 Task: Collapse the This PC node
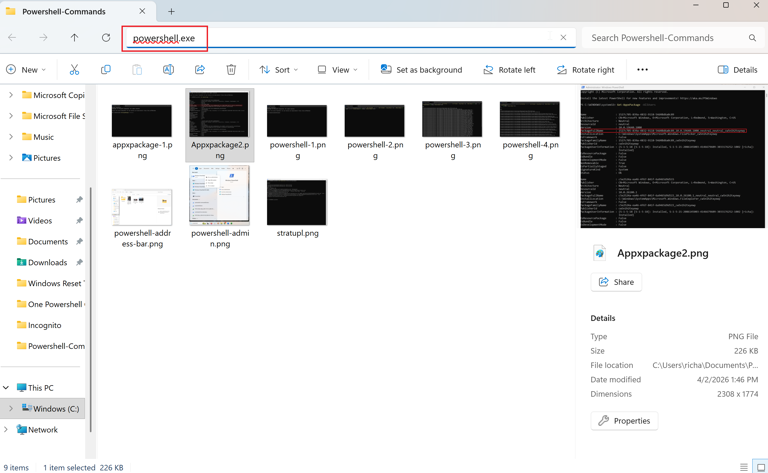tap(6, 388)
